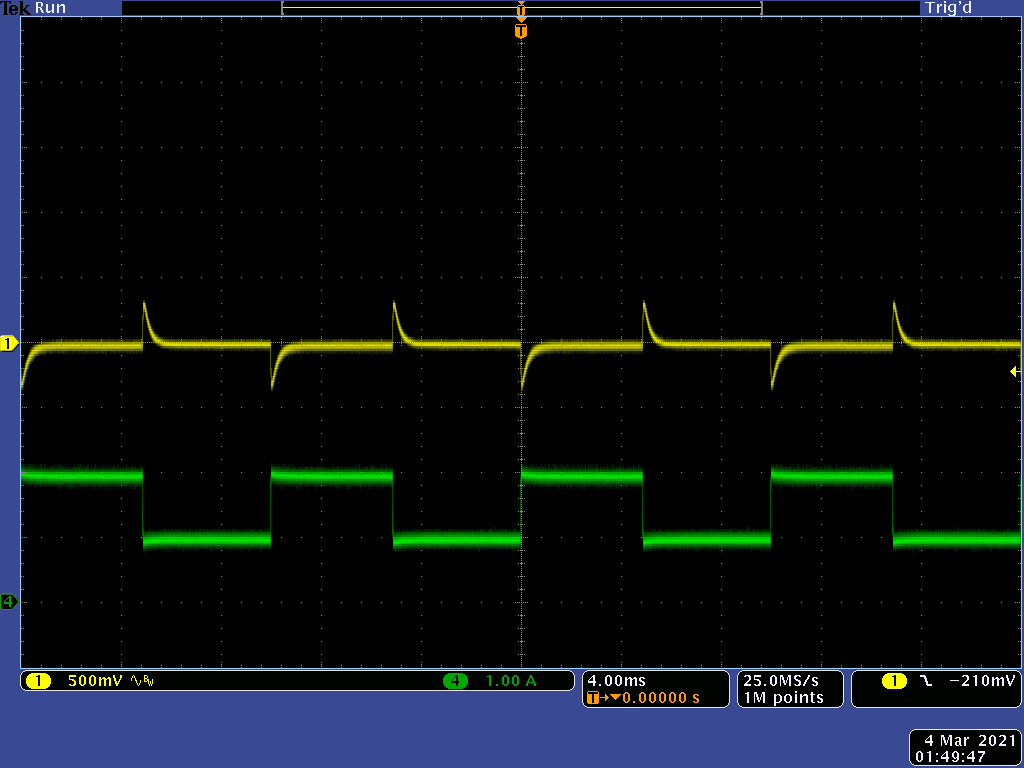
Task: Click the Run acquisition status text
Action: pyautogui.click(x=50, y=8)
